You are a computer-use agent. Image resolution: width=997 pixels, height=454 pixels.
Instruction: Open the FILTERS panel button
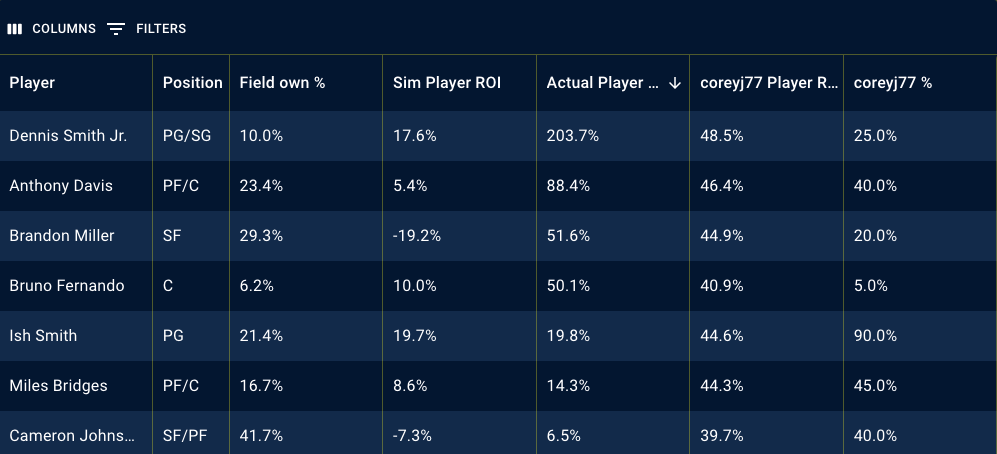(x=160, y=29)
